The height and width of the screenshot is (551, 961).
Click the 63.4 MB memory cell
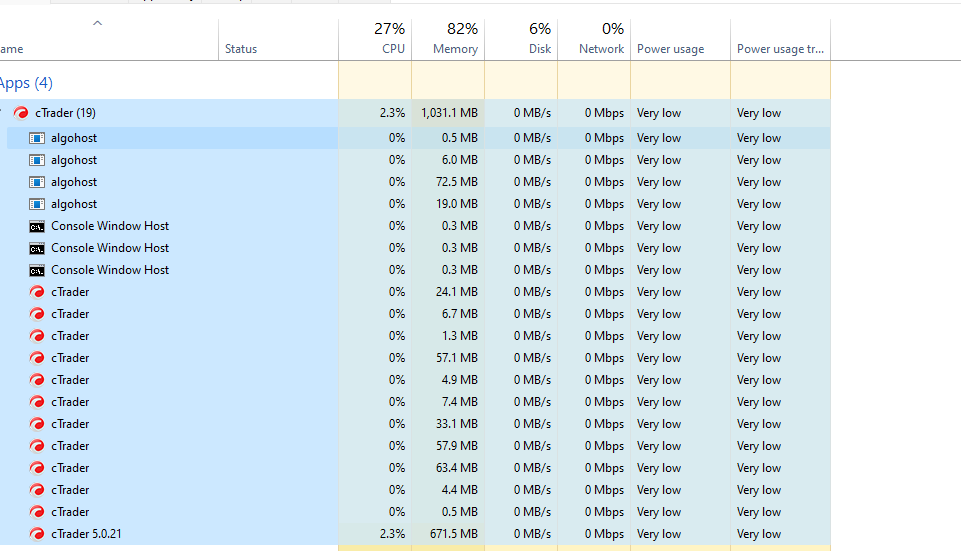click(448, 468)
